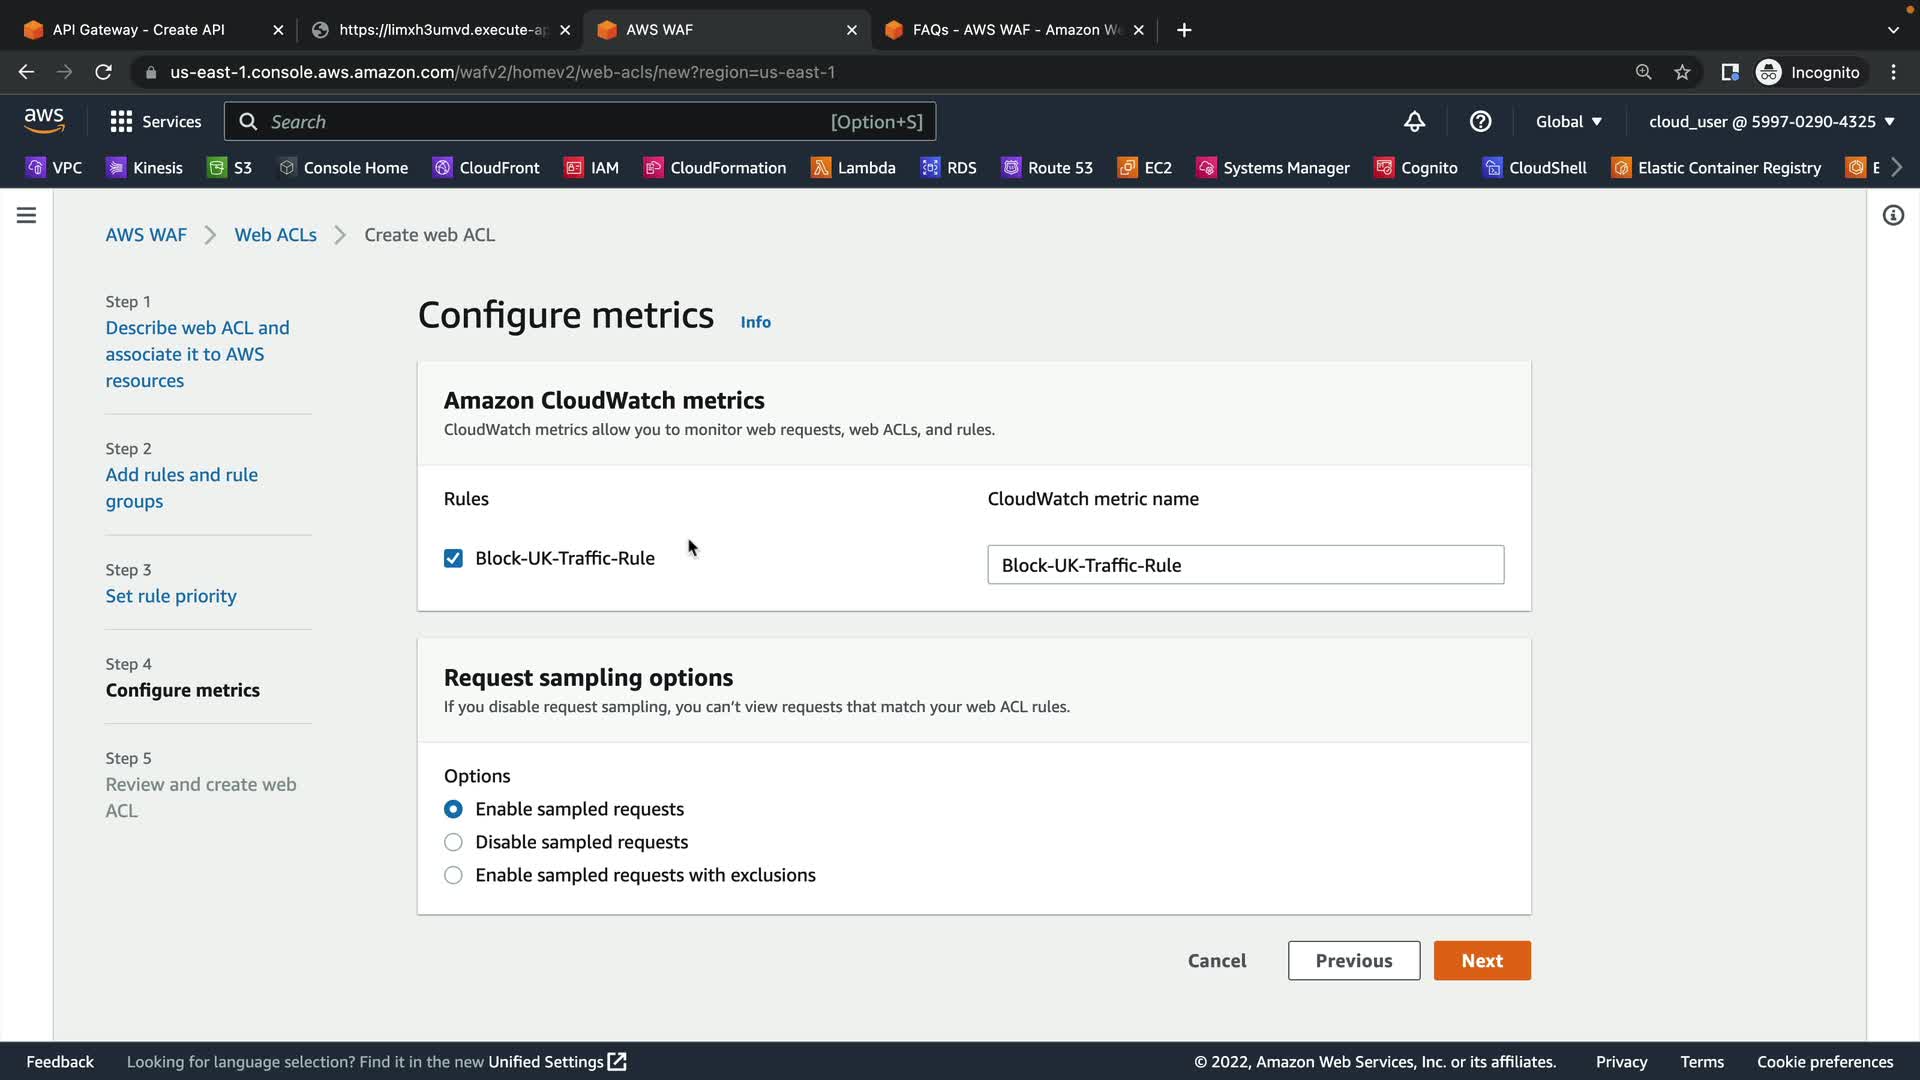The image size is (1920, 1080).
Task: Click the AWS logo home icon
Action: [x=44, y=121]
